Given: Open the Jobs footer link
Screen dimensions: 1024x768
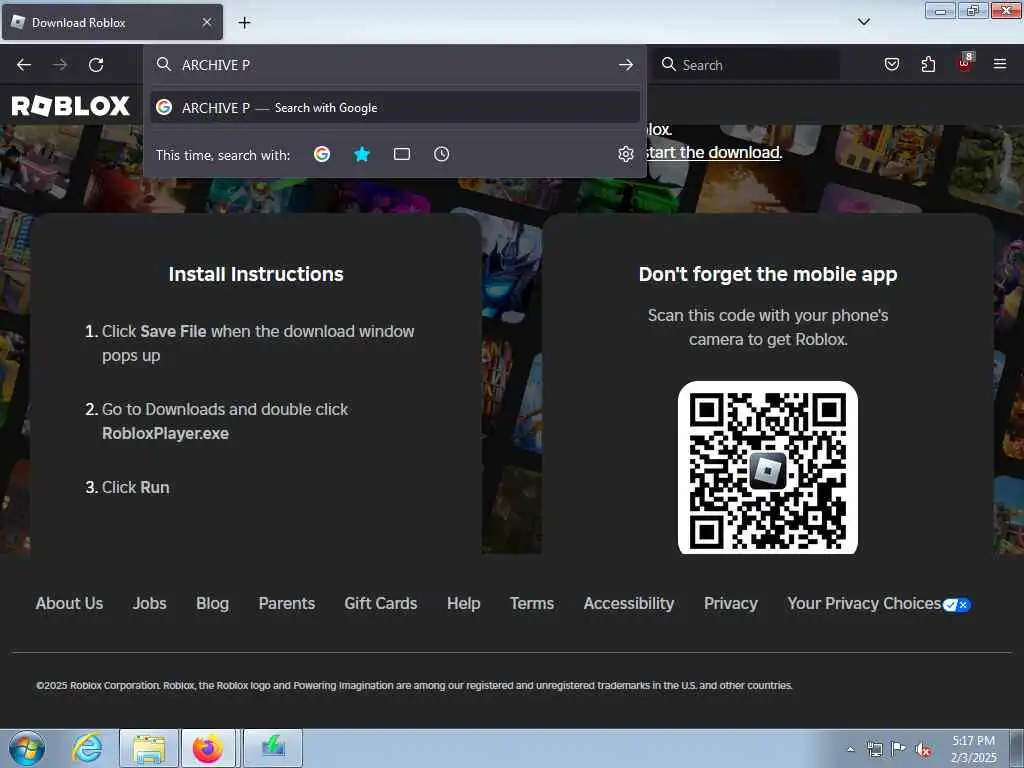Looking at the screenshot, I should pyautogui.click(x=150, y=603).
